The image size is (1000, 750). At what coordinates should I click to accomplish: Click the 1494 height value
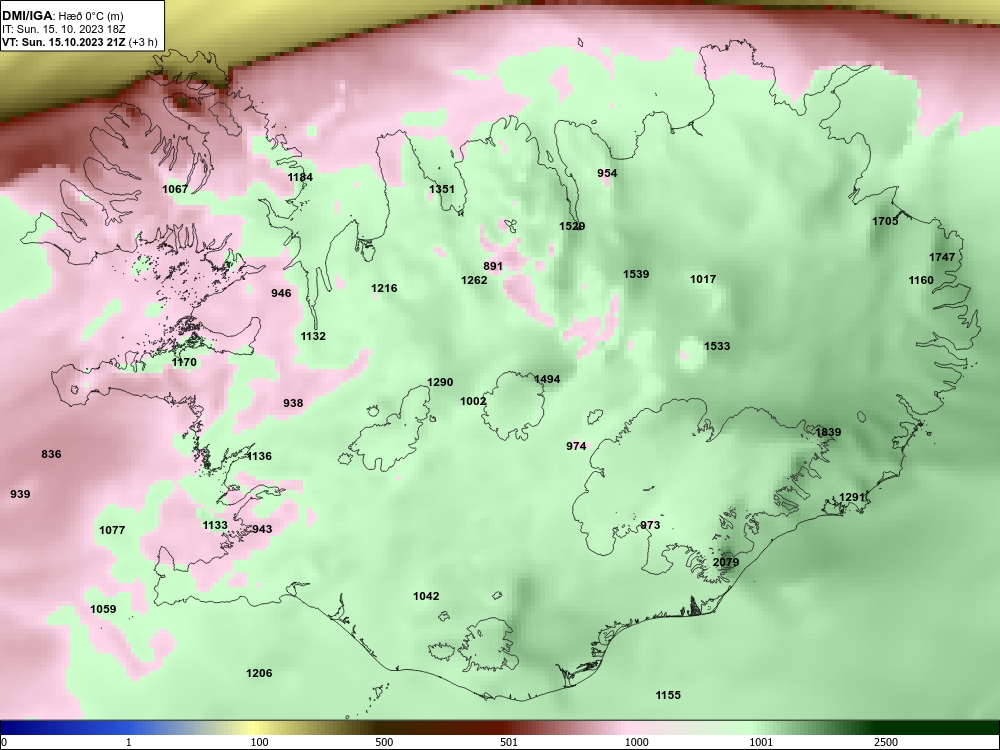point(547,379)
